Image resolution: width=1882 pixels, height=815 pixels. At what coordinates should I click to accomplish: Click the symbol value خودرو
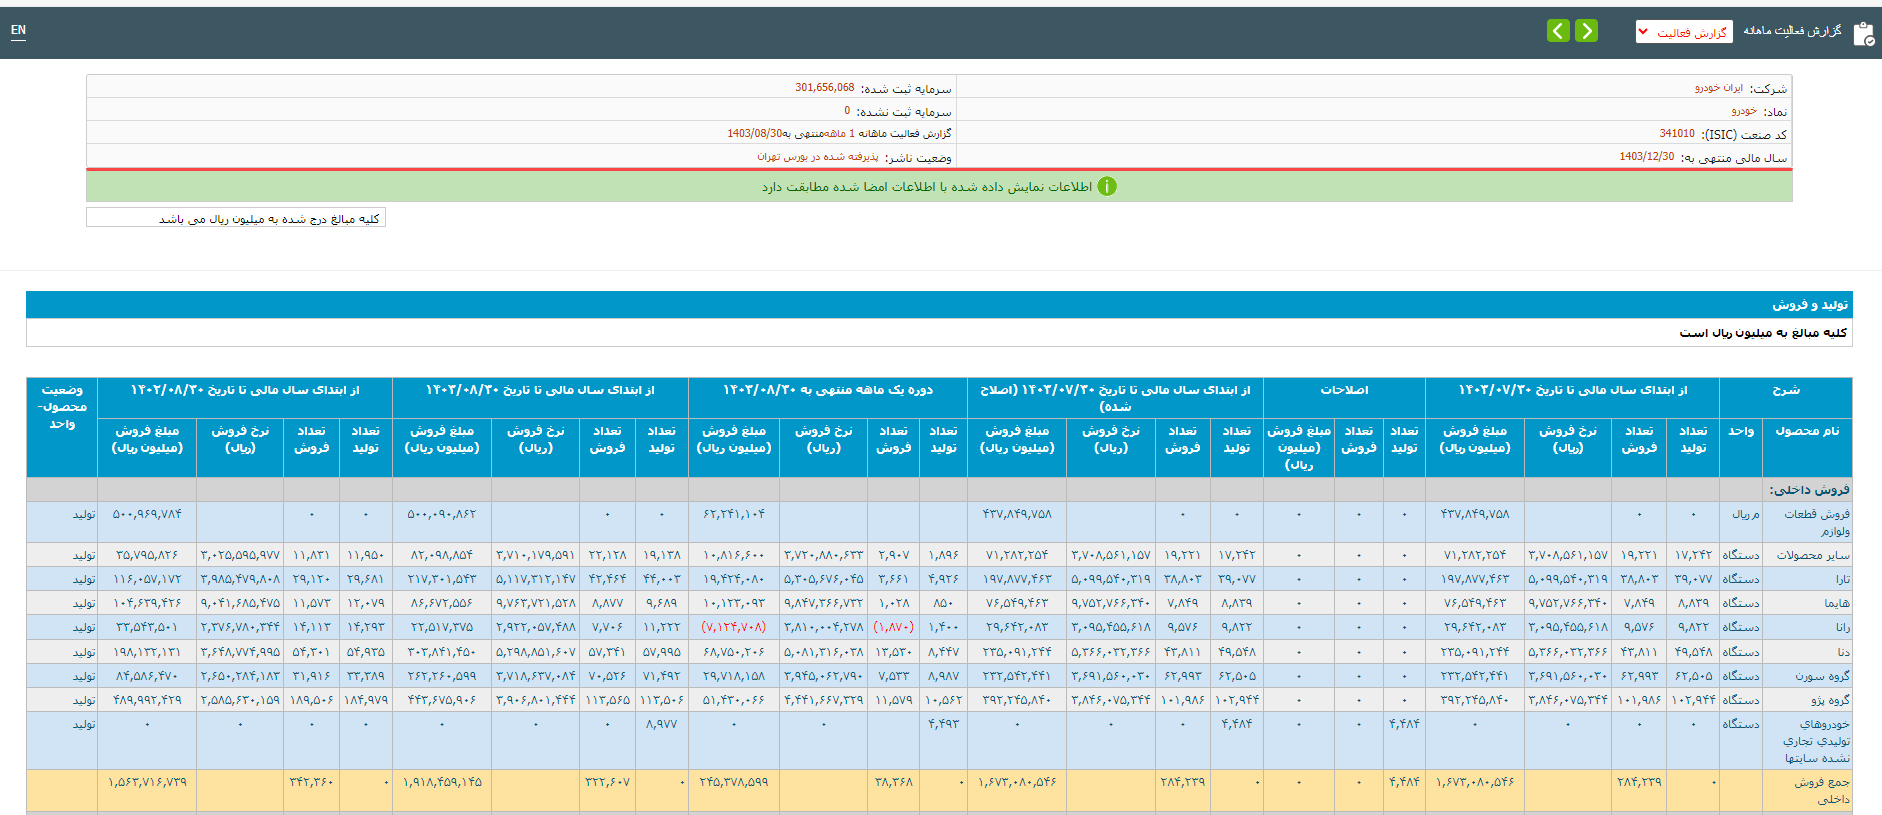click(1744, 111)
